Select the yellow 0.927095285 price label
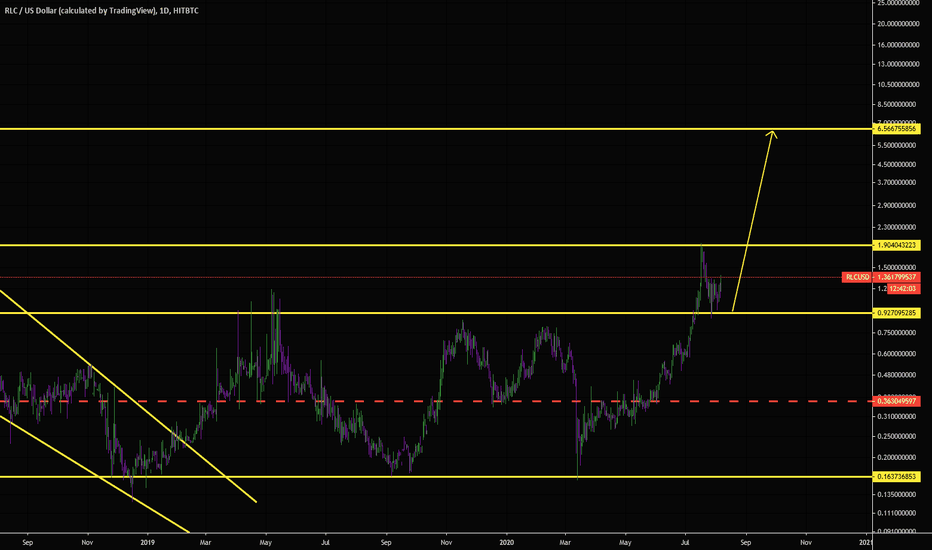 tap(896, 313)
